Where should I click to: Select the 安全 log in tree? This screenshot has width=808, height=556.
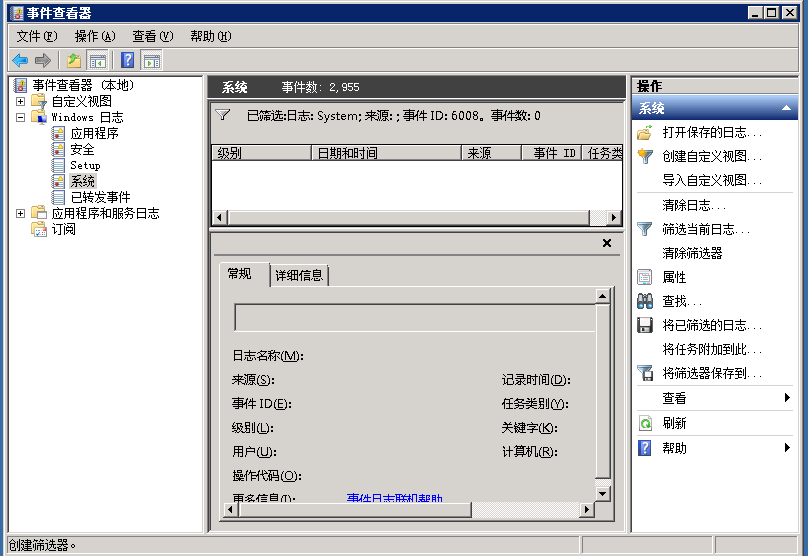click(x=82, y=149)
